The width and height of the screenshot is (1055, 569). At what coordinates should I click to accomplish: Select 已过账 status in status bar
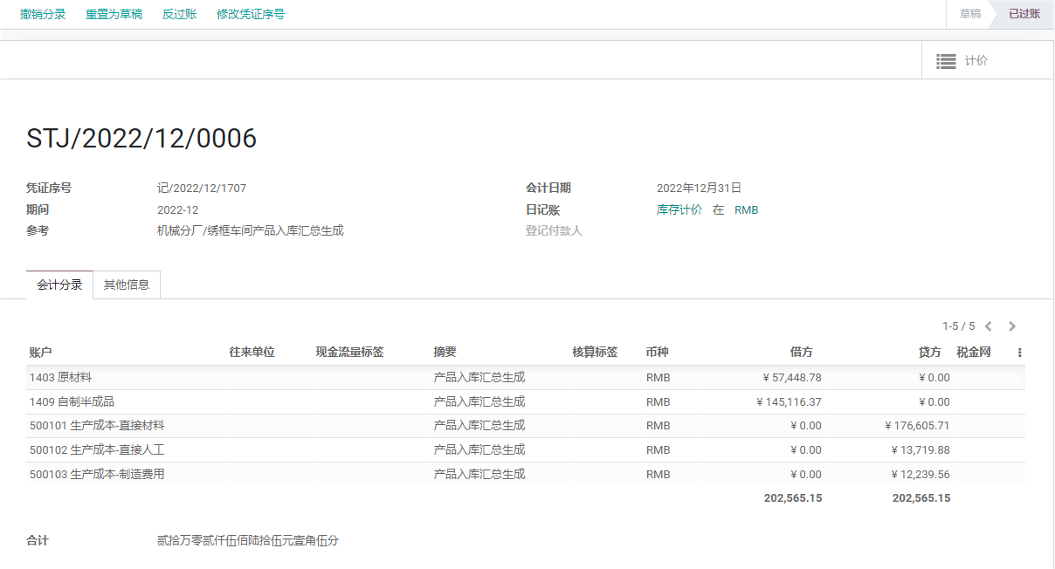[1023, 14]
